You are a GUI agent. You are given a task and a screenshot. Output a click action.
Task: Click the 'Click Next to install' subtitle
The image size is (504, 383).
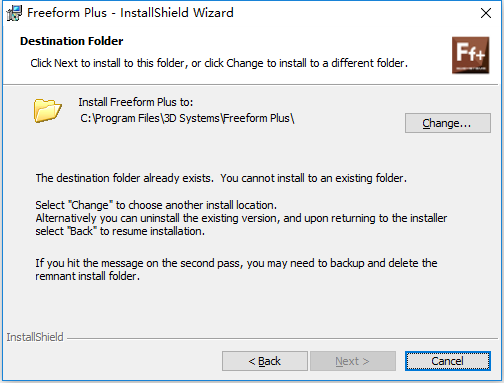tap(219, 63)
